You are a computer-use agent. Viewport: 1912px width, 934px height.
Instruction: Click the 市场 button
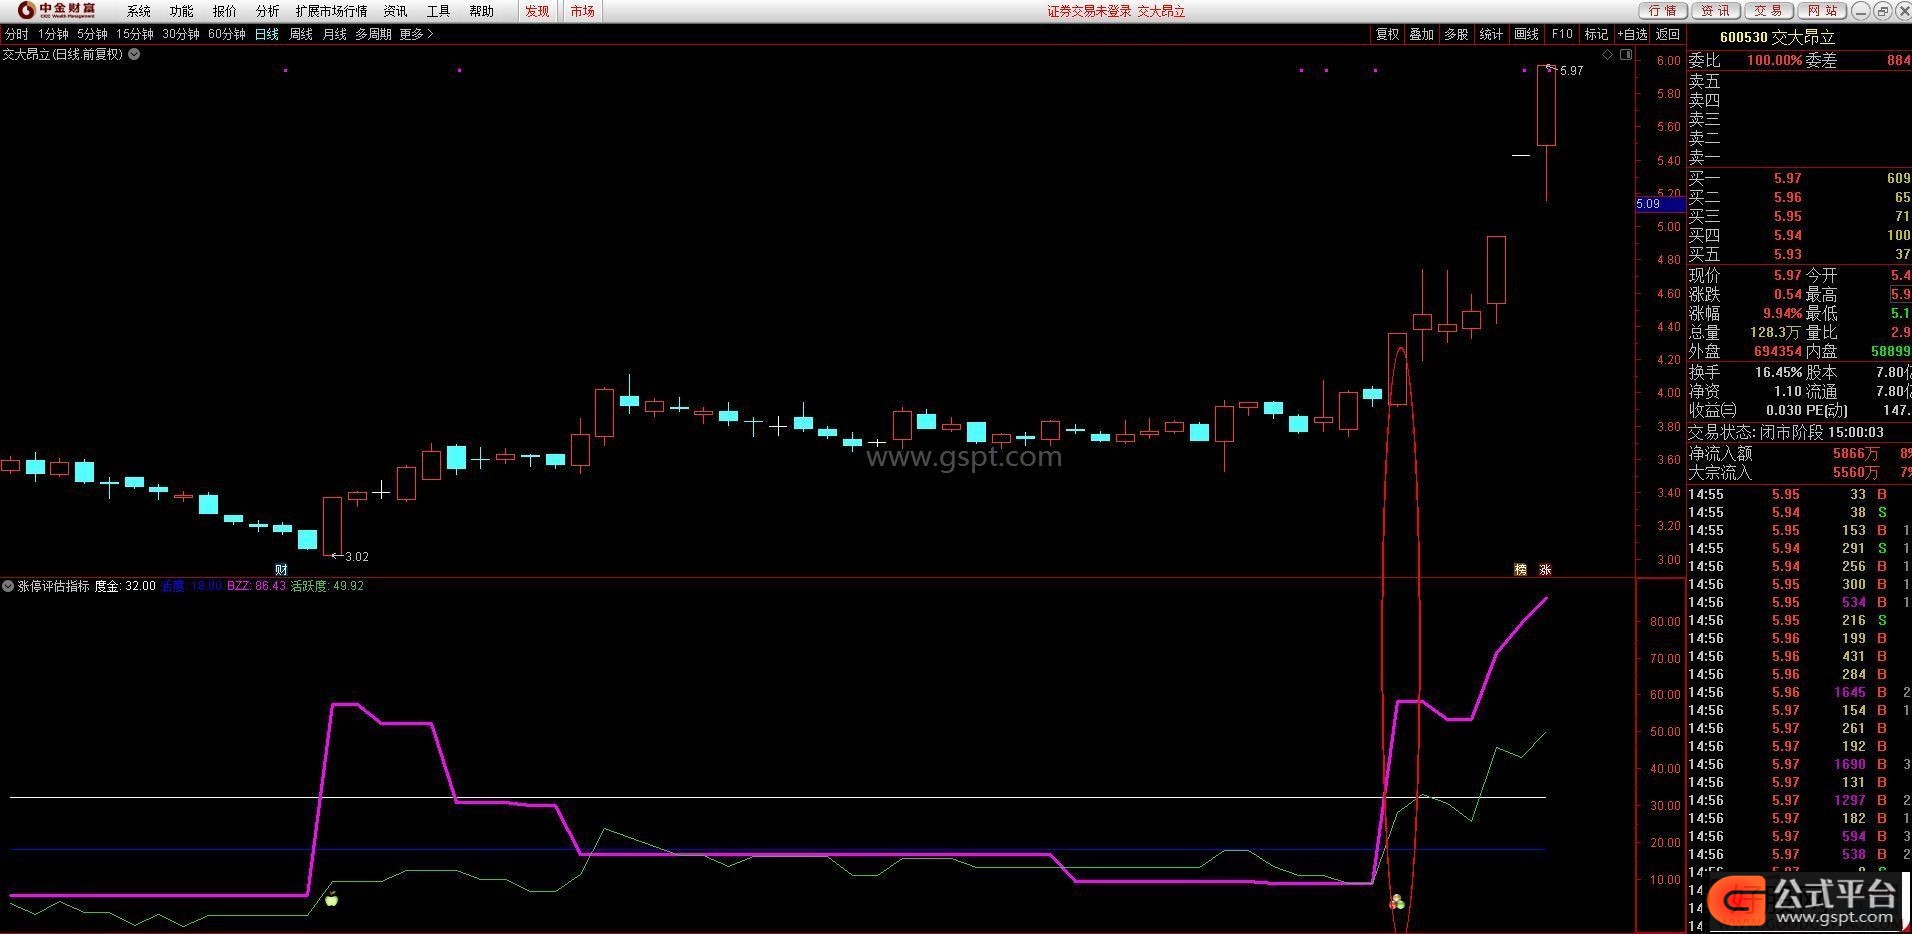pos(582,11)
